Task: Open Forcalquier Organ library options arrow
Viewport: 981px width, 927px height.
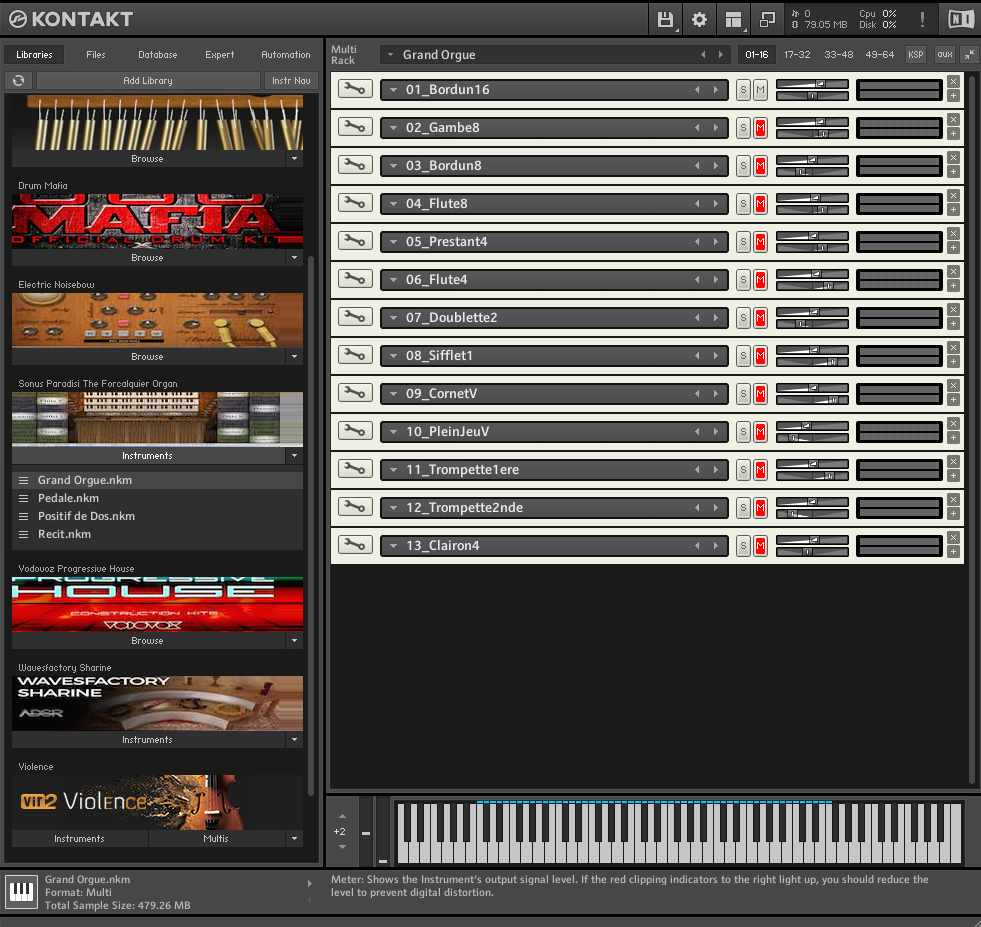Action: 294,455
